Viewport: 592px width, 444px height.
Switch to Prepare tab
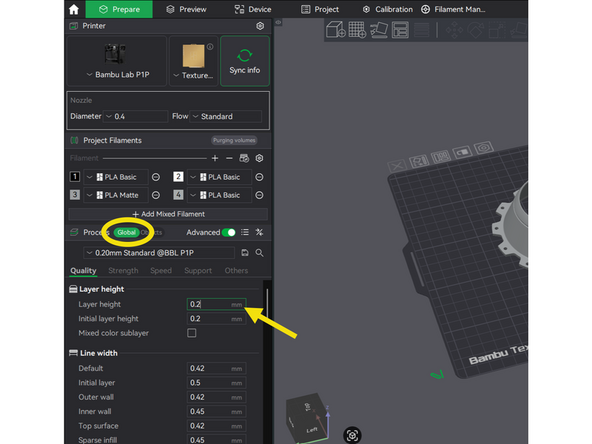click(119, 9)
